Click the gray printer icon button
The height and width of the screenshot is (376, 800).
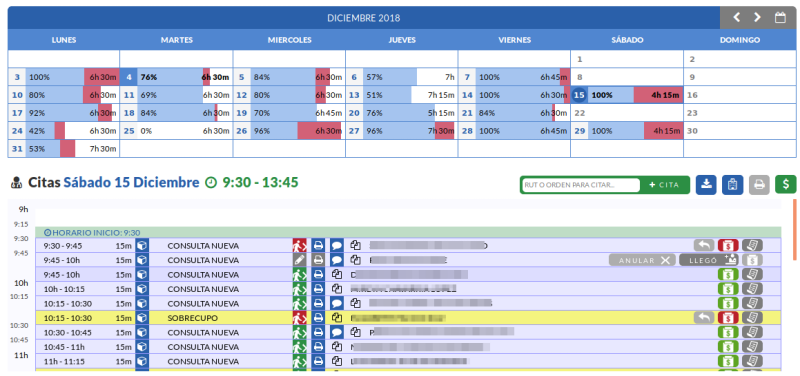click(759, 185)
